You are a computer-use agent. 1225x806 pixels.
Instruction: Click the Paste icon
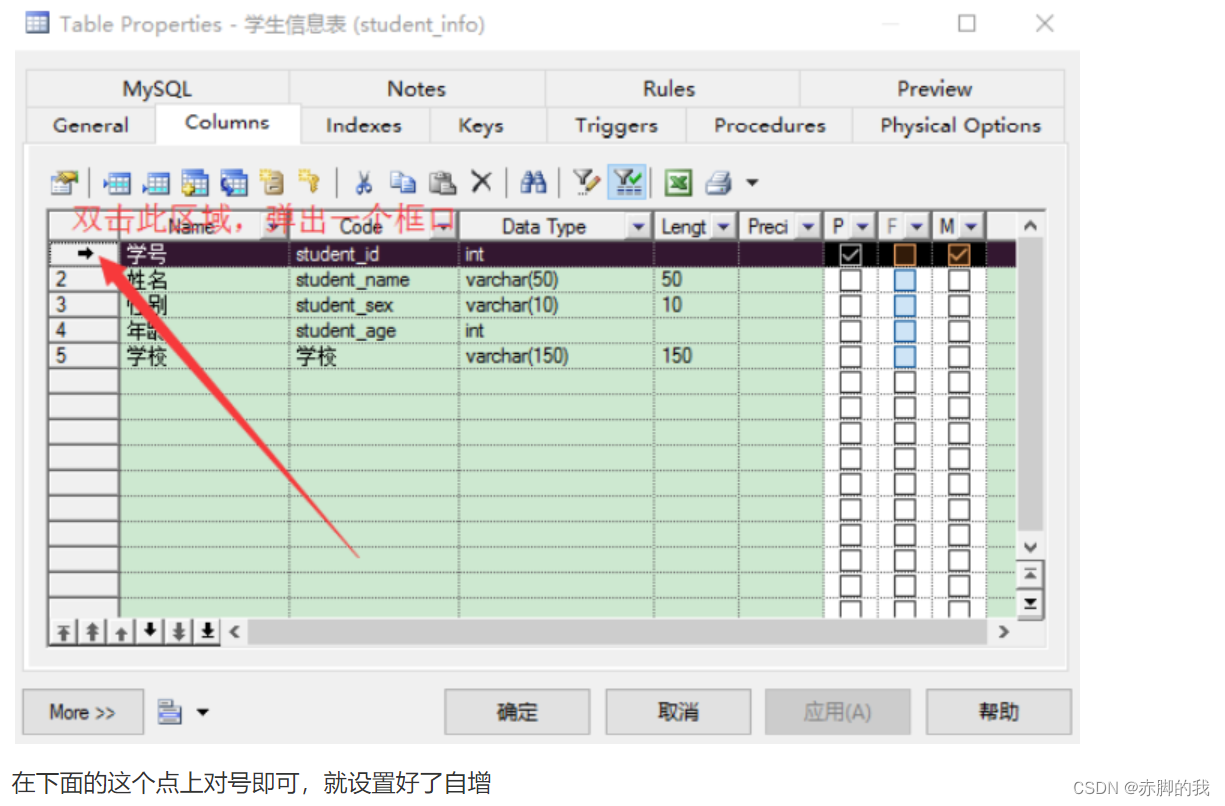[x=442, y=181]
